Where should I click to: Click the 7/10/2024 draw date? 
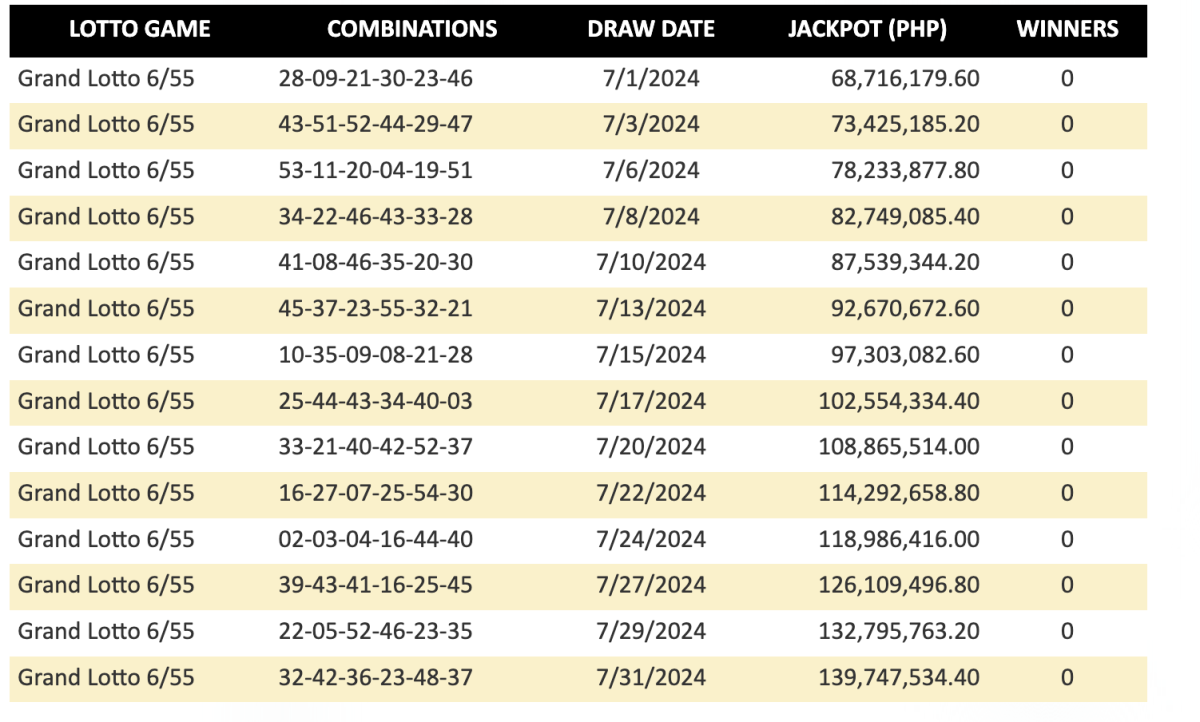pos(651,263)
